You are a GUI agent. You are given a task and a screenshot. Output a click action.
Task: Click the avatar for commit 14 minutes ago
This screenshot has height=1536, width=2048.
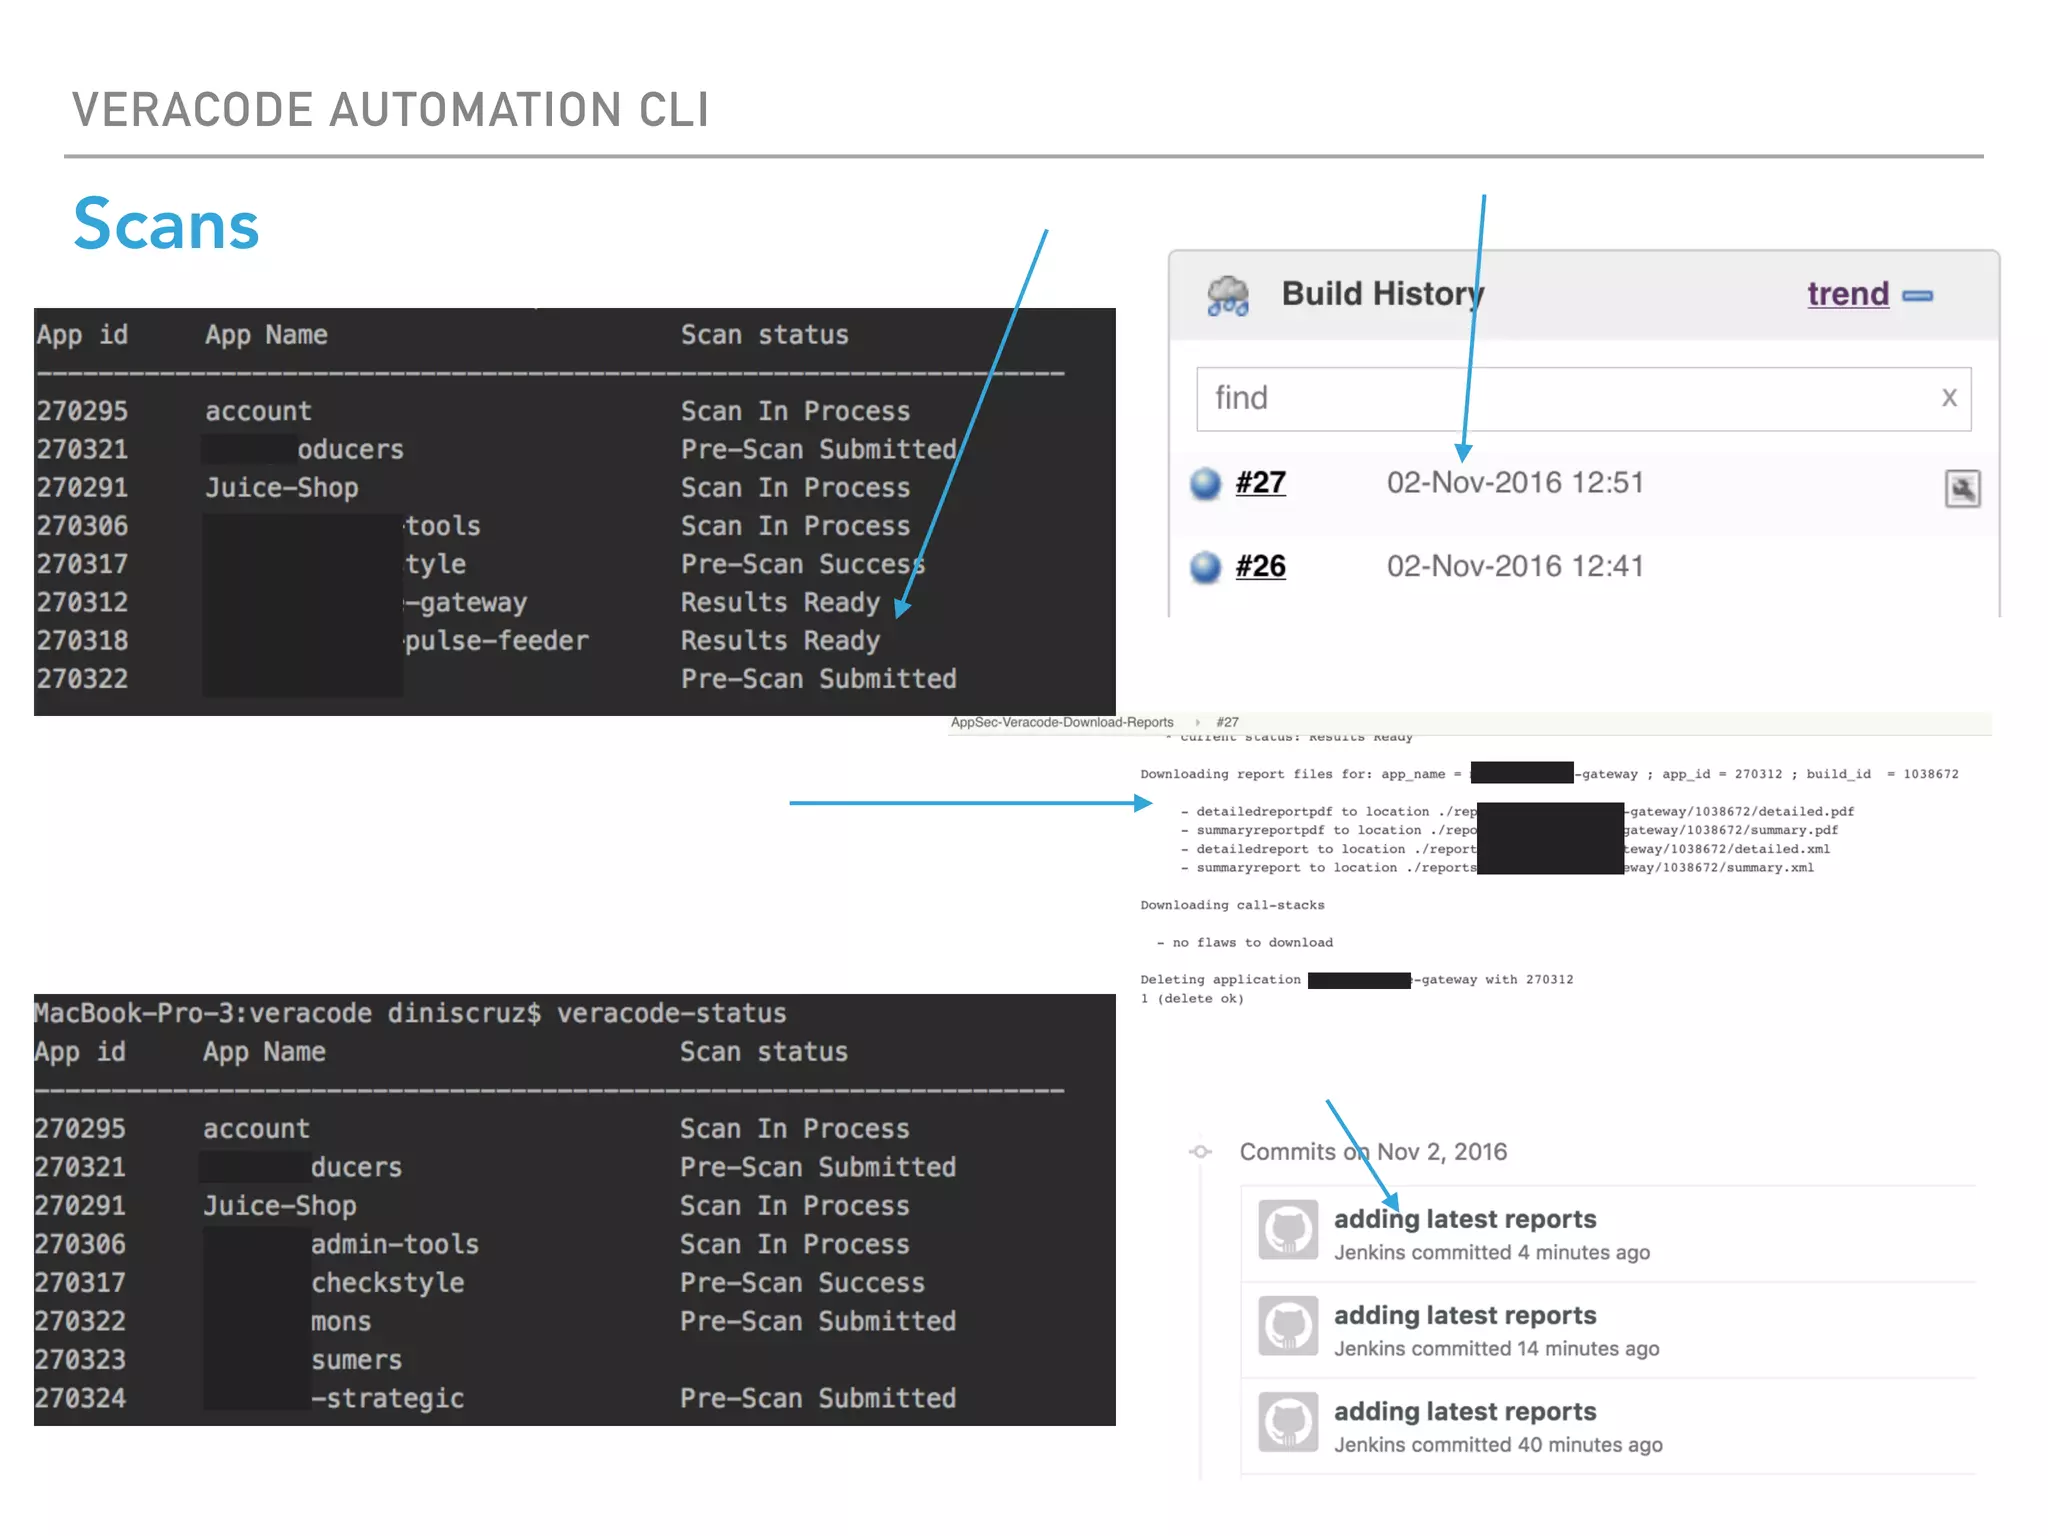[x=1288, y=1326]
